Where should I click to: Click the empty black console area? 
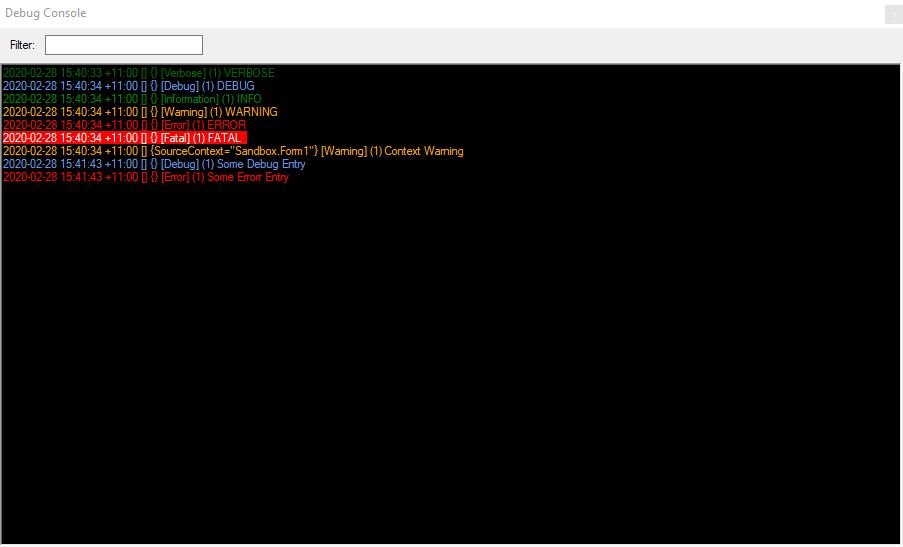coord(450,360)
